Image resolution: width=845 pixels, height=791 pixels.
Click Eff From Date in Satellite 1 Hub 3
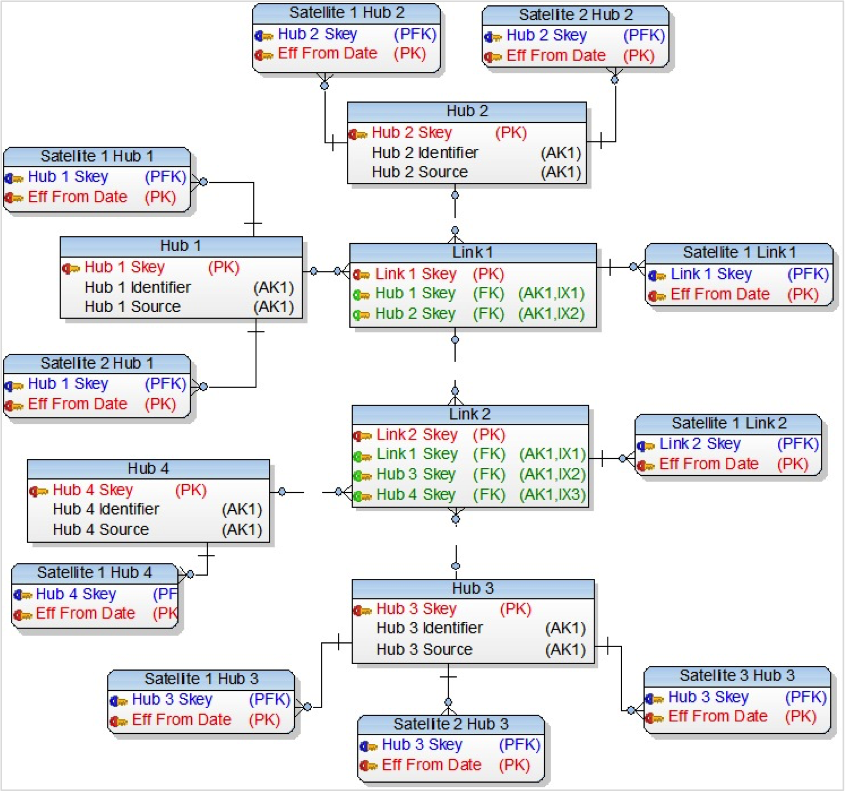pyautogui.click(x=182, y=720)
